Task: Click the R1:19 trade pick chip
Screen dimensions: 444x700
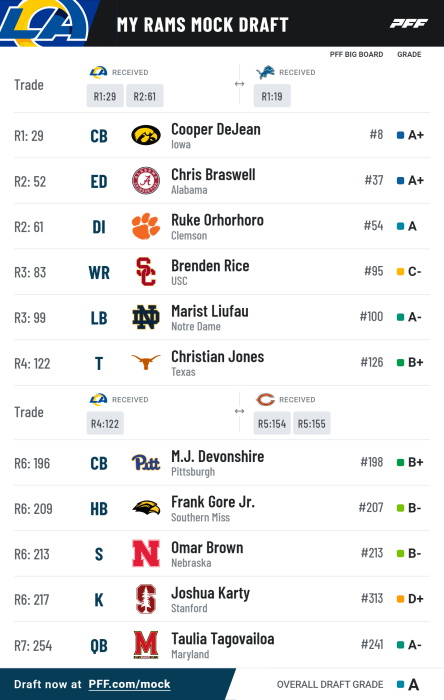Action: point(272,96)
